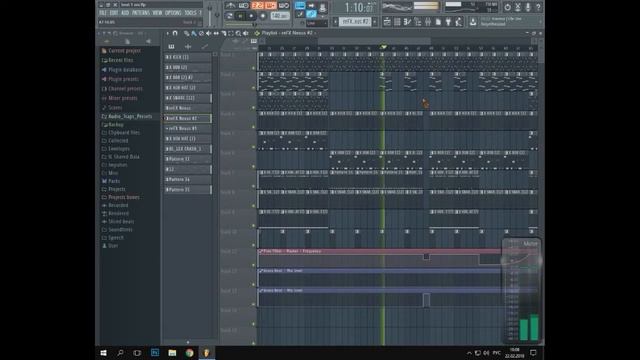Click the tempo display field
This screenshot has height=360, width=640.
280,16
